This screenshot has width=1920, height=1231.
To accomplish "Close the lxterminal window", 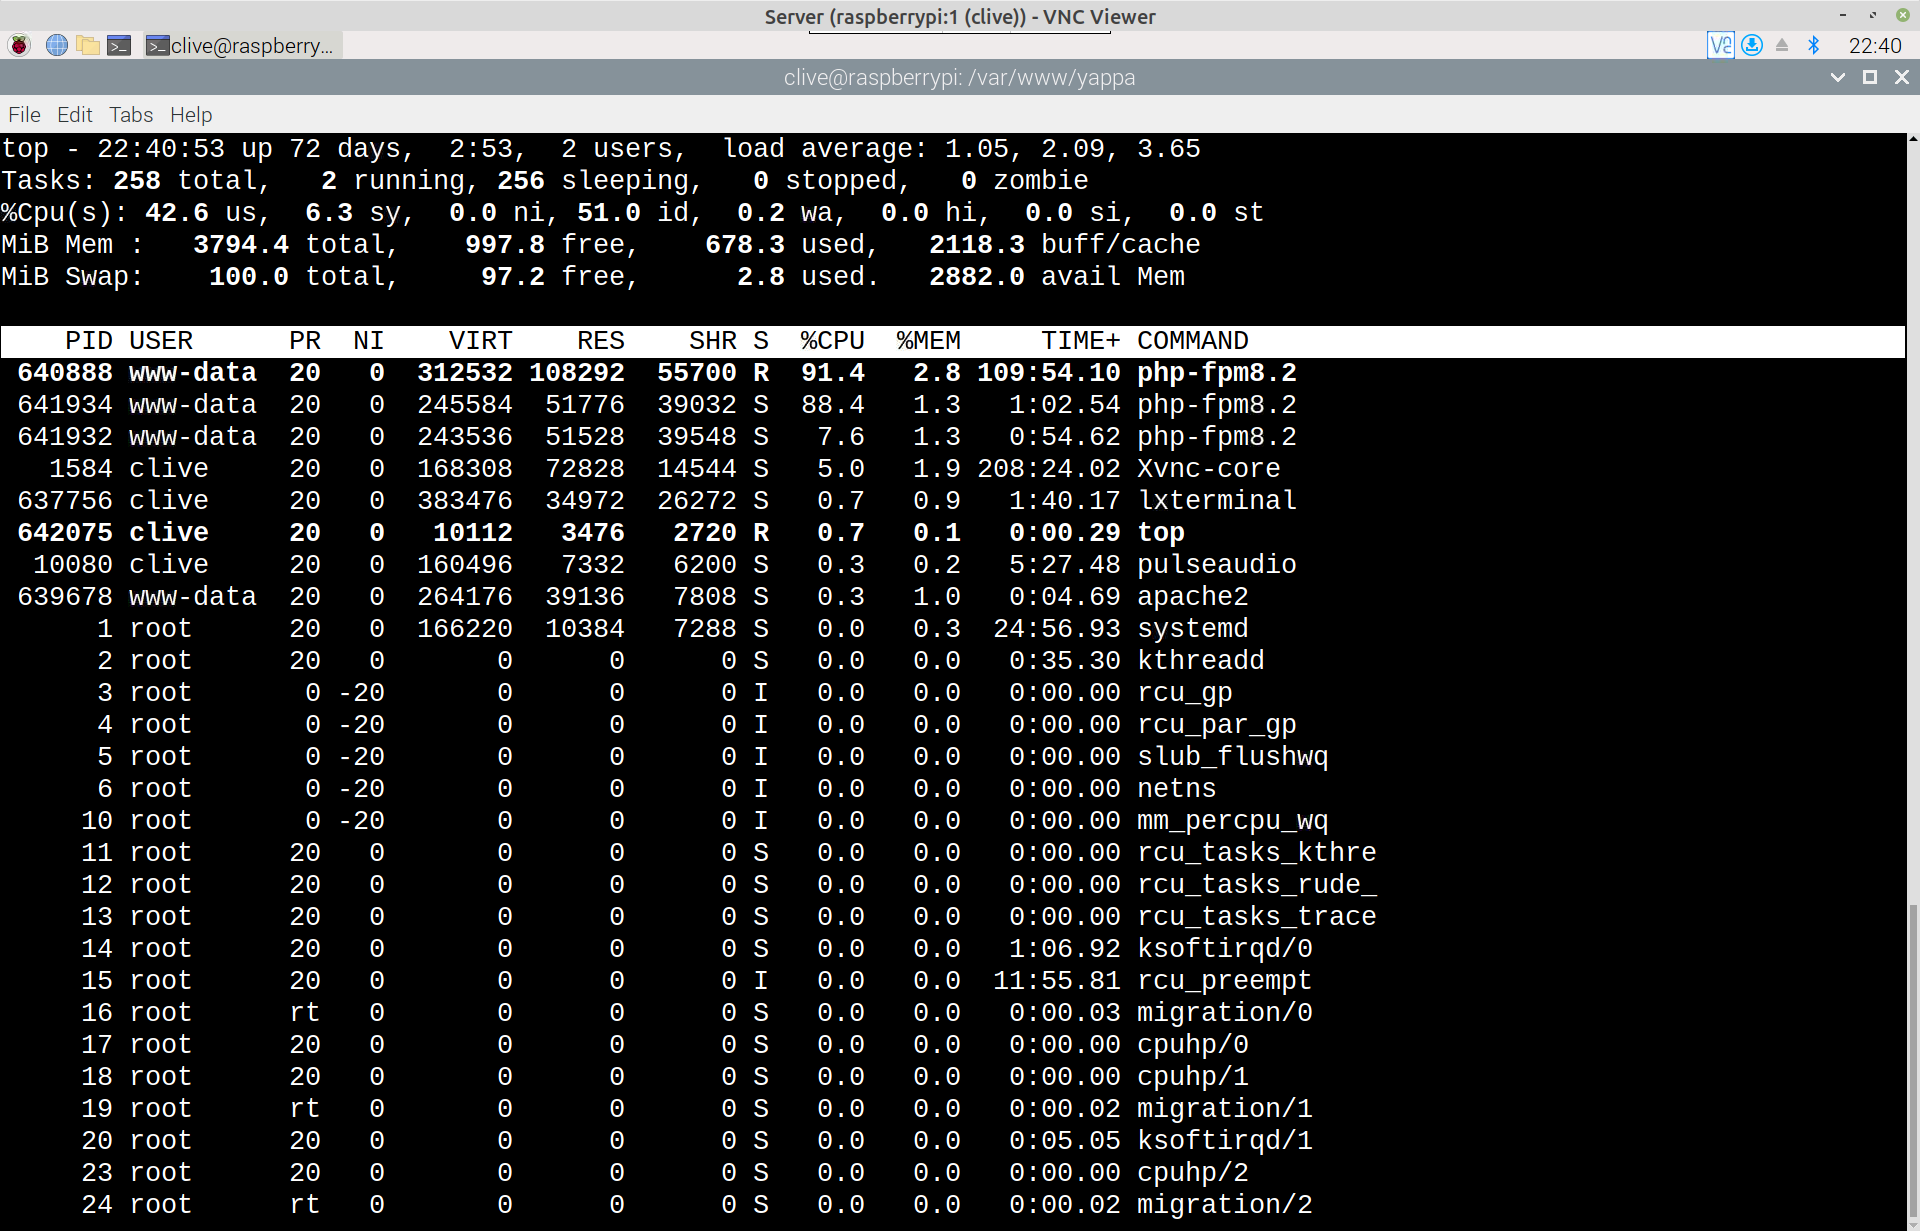I will [1902, 77].
